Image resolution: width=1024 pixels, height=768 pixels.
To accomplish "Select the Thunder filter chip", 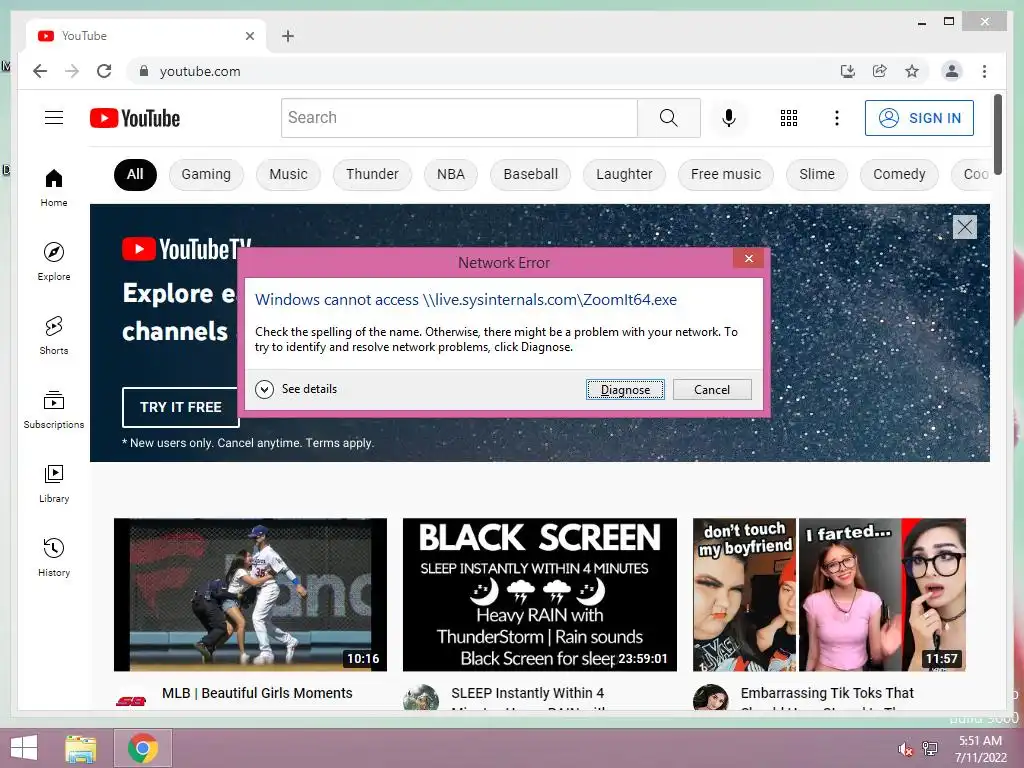I will click(x=372, y=174).
